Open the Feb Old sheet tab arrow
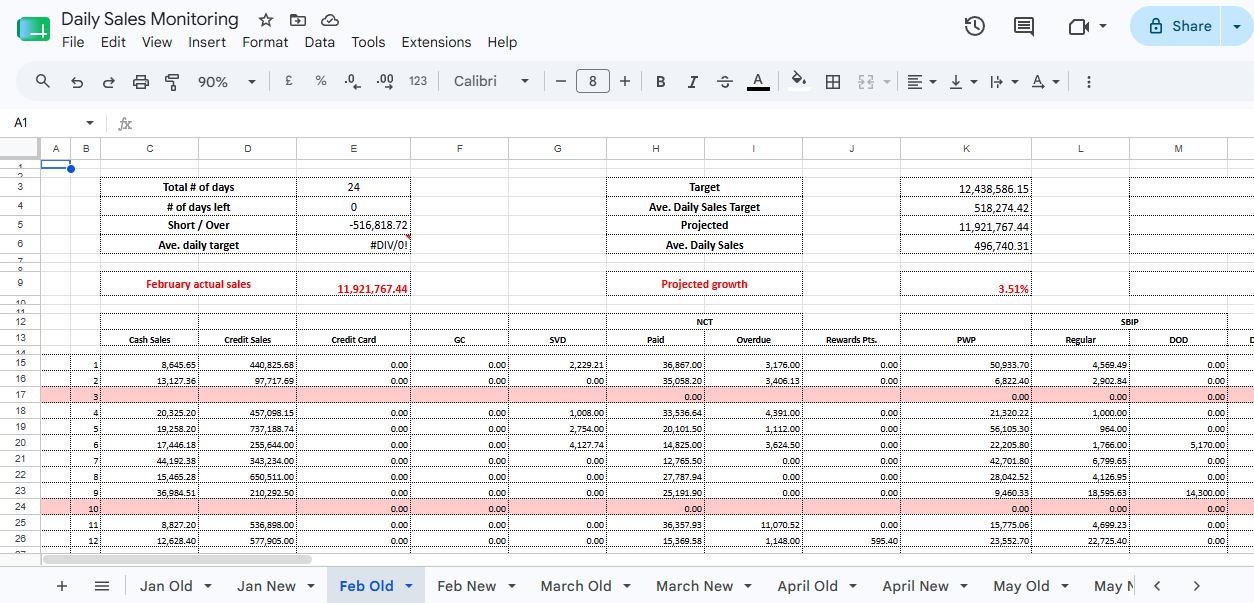The height and width of the screenshot is (603, 1254). pos(409,586)
